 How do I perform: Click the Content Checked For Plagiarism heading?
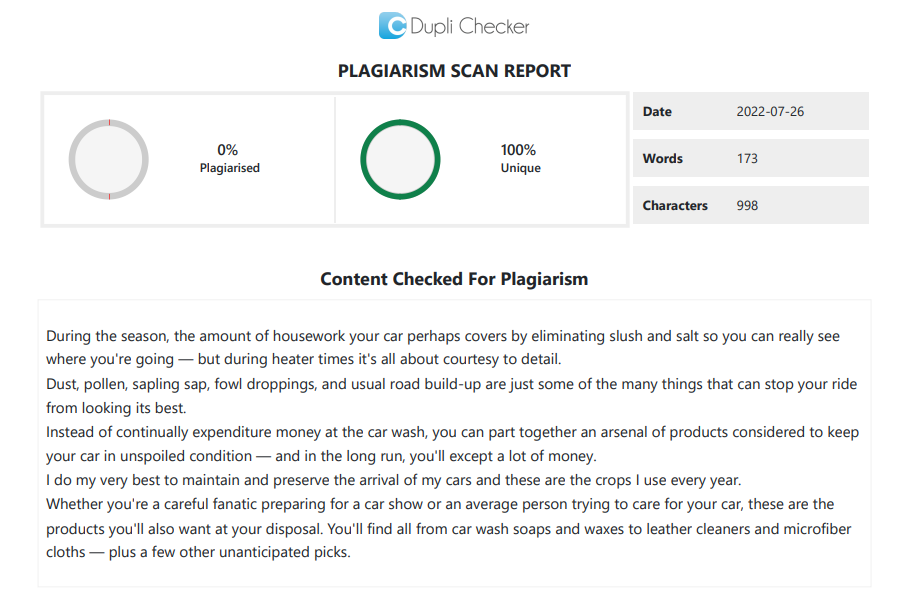454,279
